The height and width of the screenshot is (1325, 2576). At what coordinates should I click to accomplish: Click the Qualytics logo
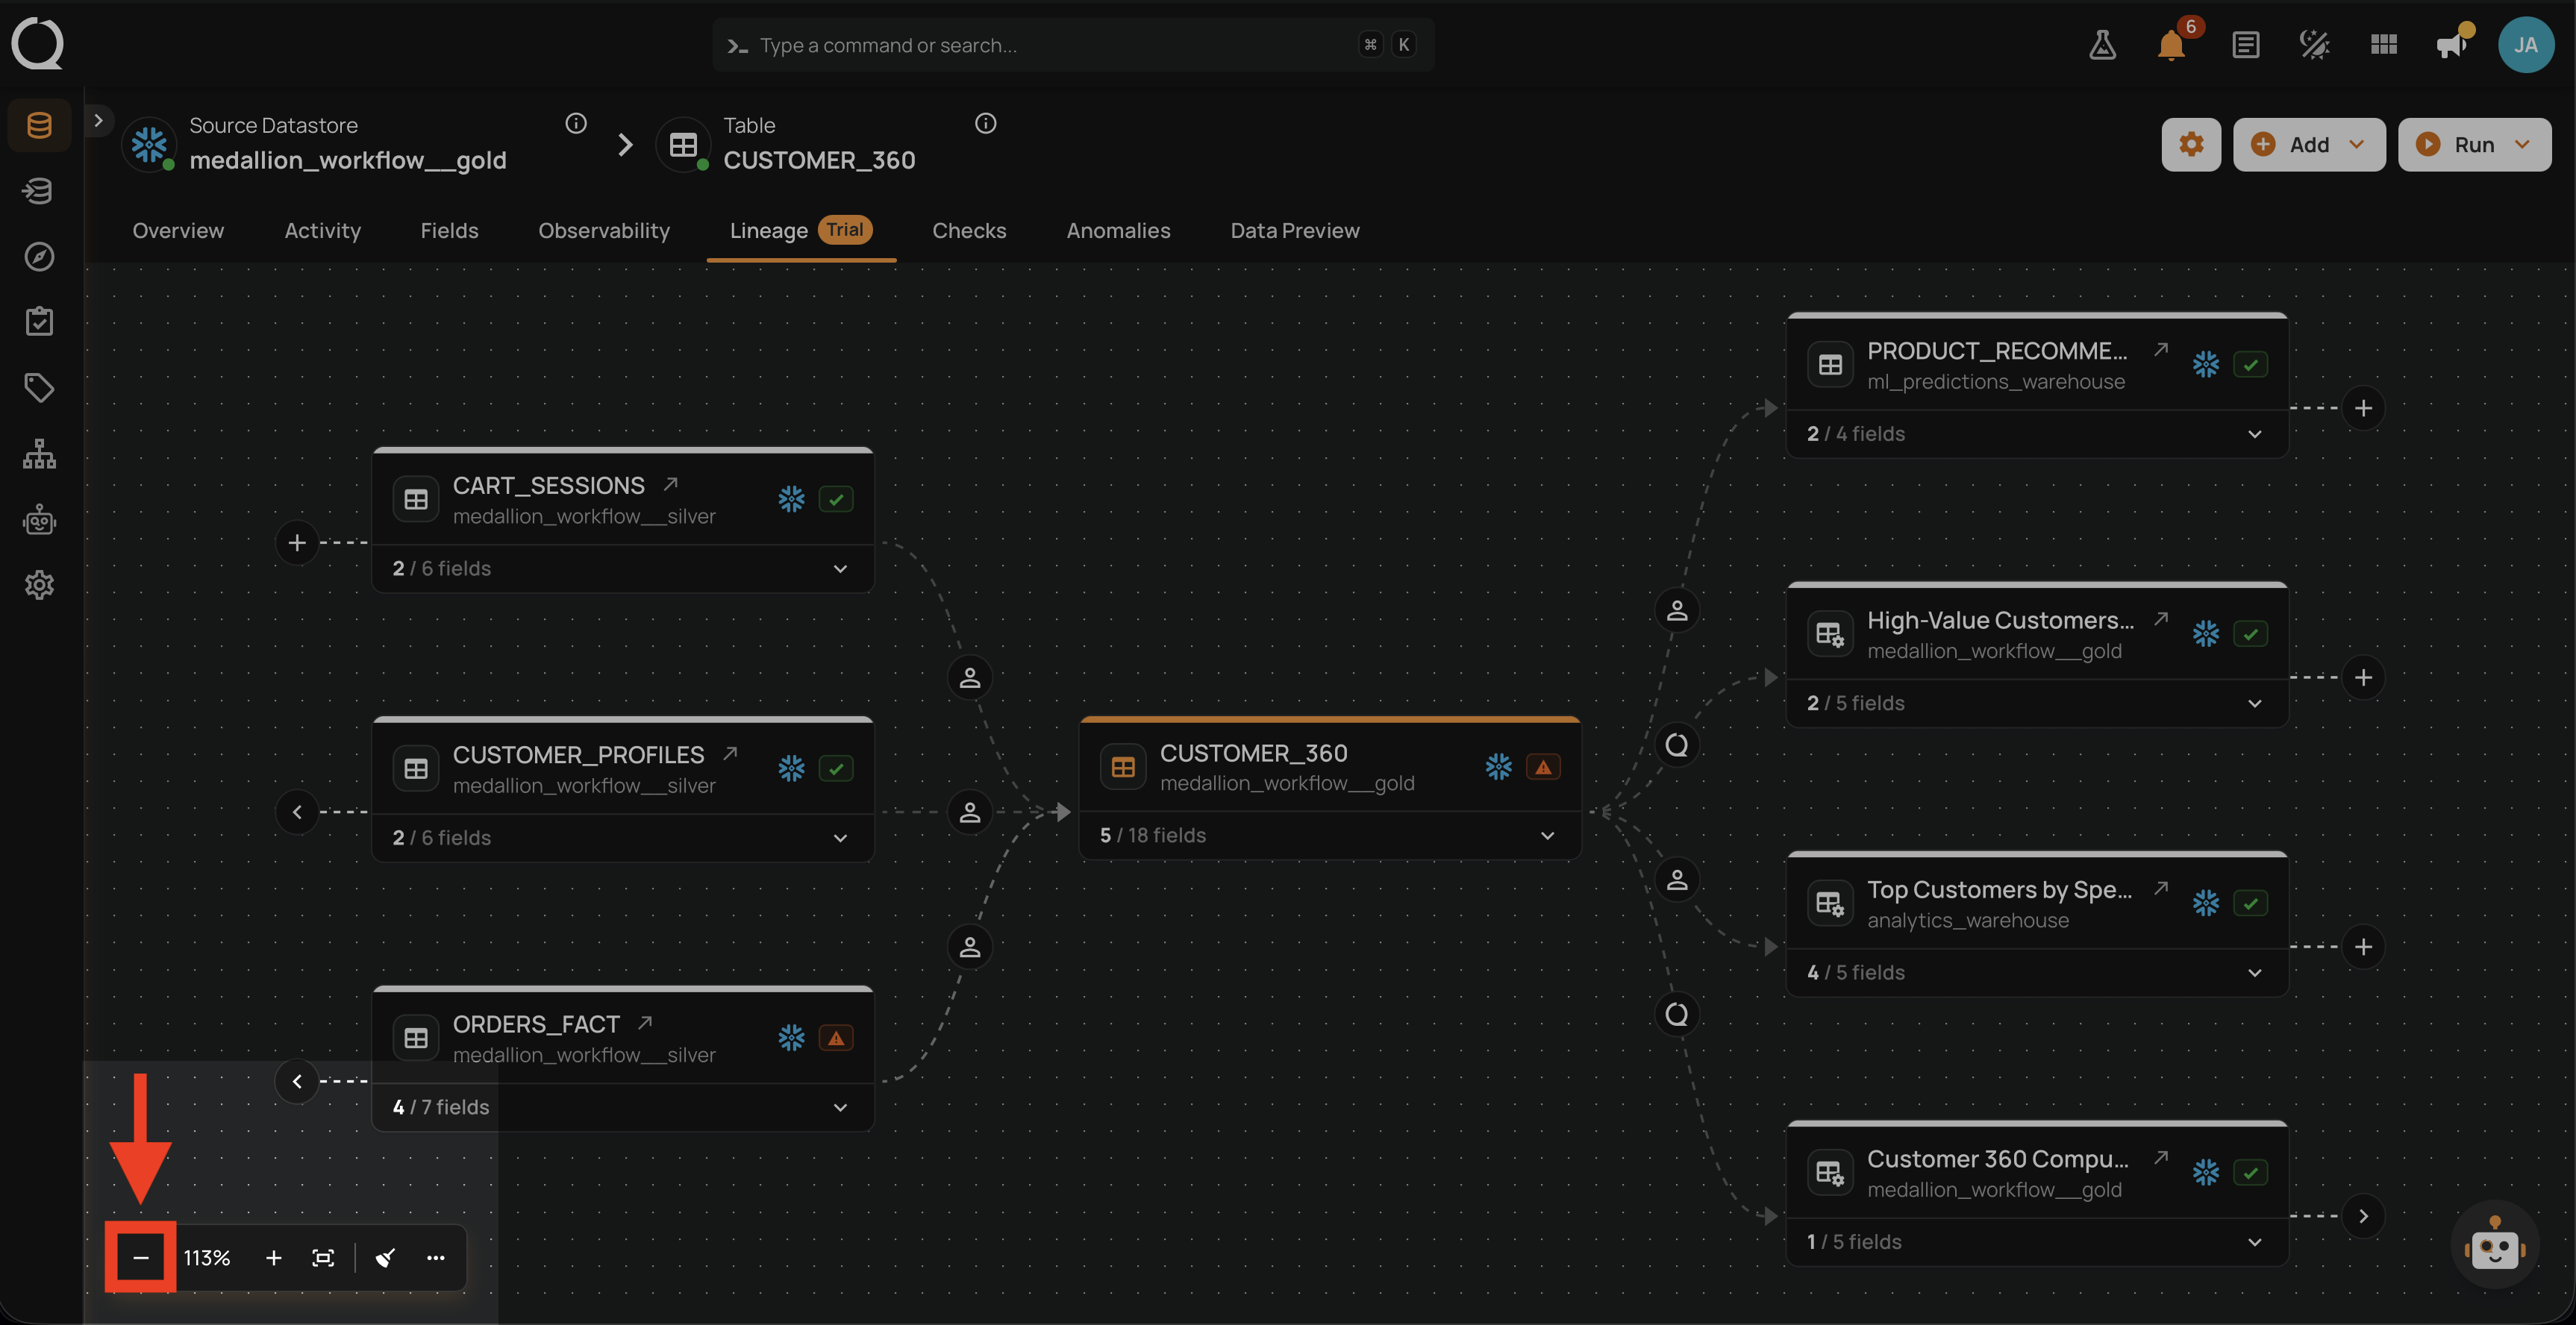[38, 44]
